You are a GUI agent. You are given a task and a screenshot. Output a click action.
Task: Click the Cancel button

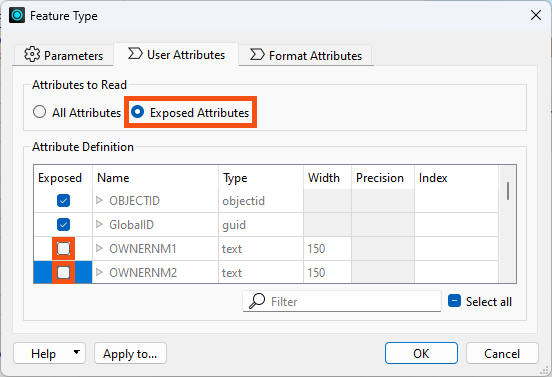click(502, 353)
